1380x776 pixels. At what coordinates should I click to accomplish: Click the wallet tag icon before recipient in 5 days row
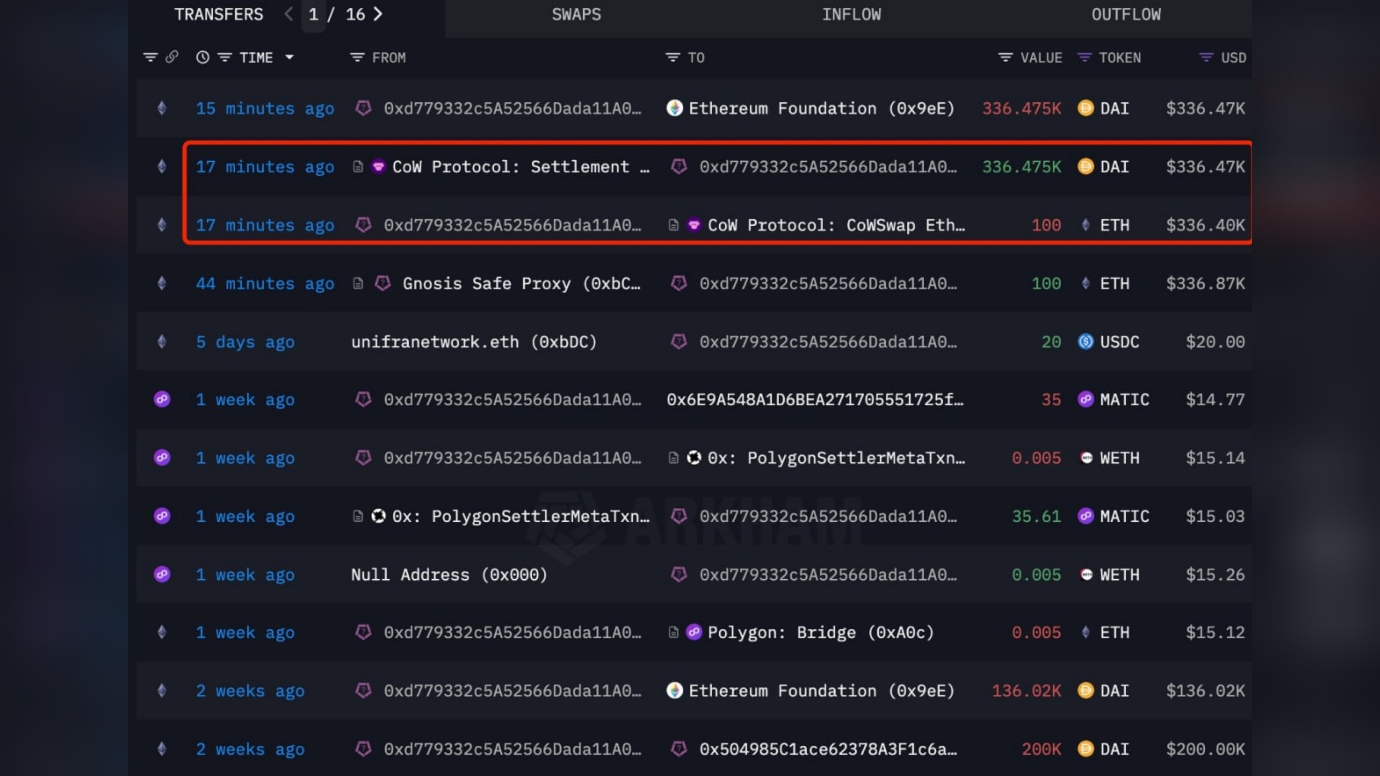pyautogui.click(x=679, y=342)
